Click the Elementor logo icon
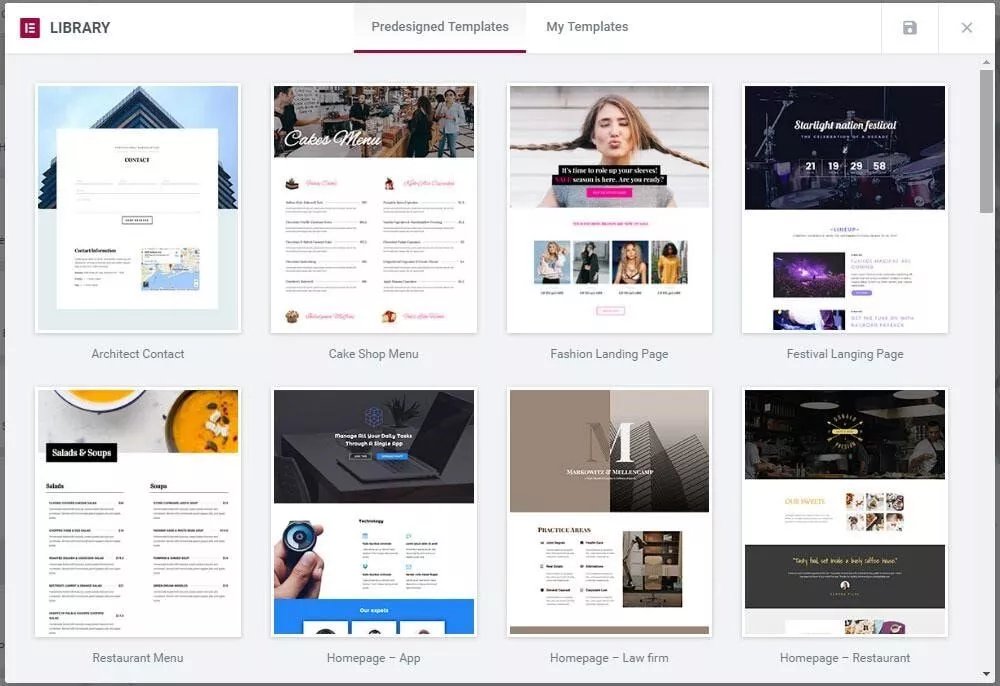 point(29,27)
